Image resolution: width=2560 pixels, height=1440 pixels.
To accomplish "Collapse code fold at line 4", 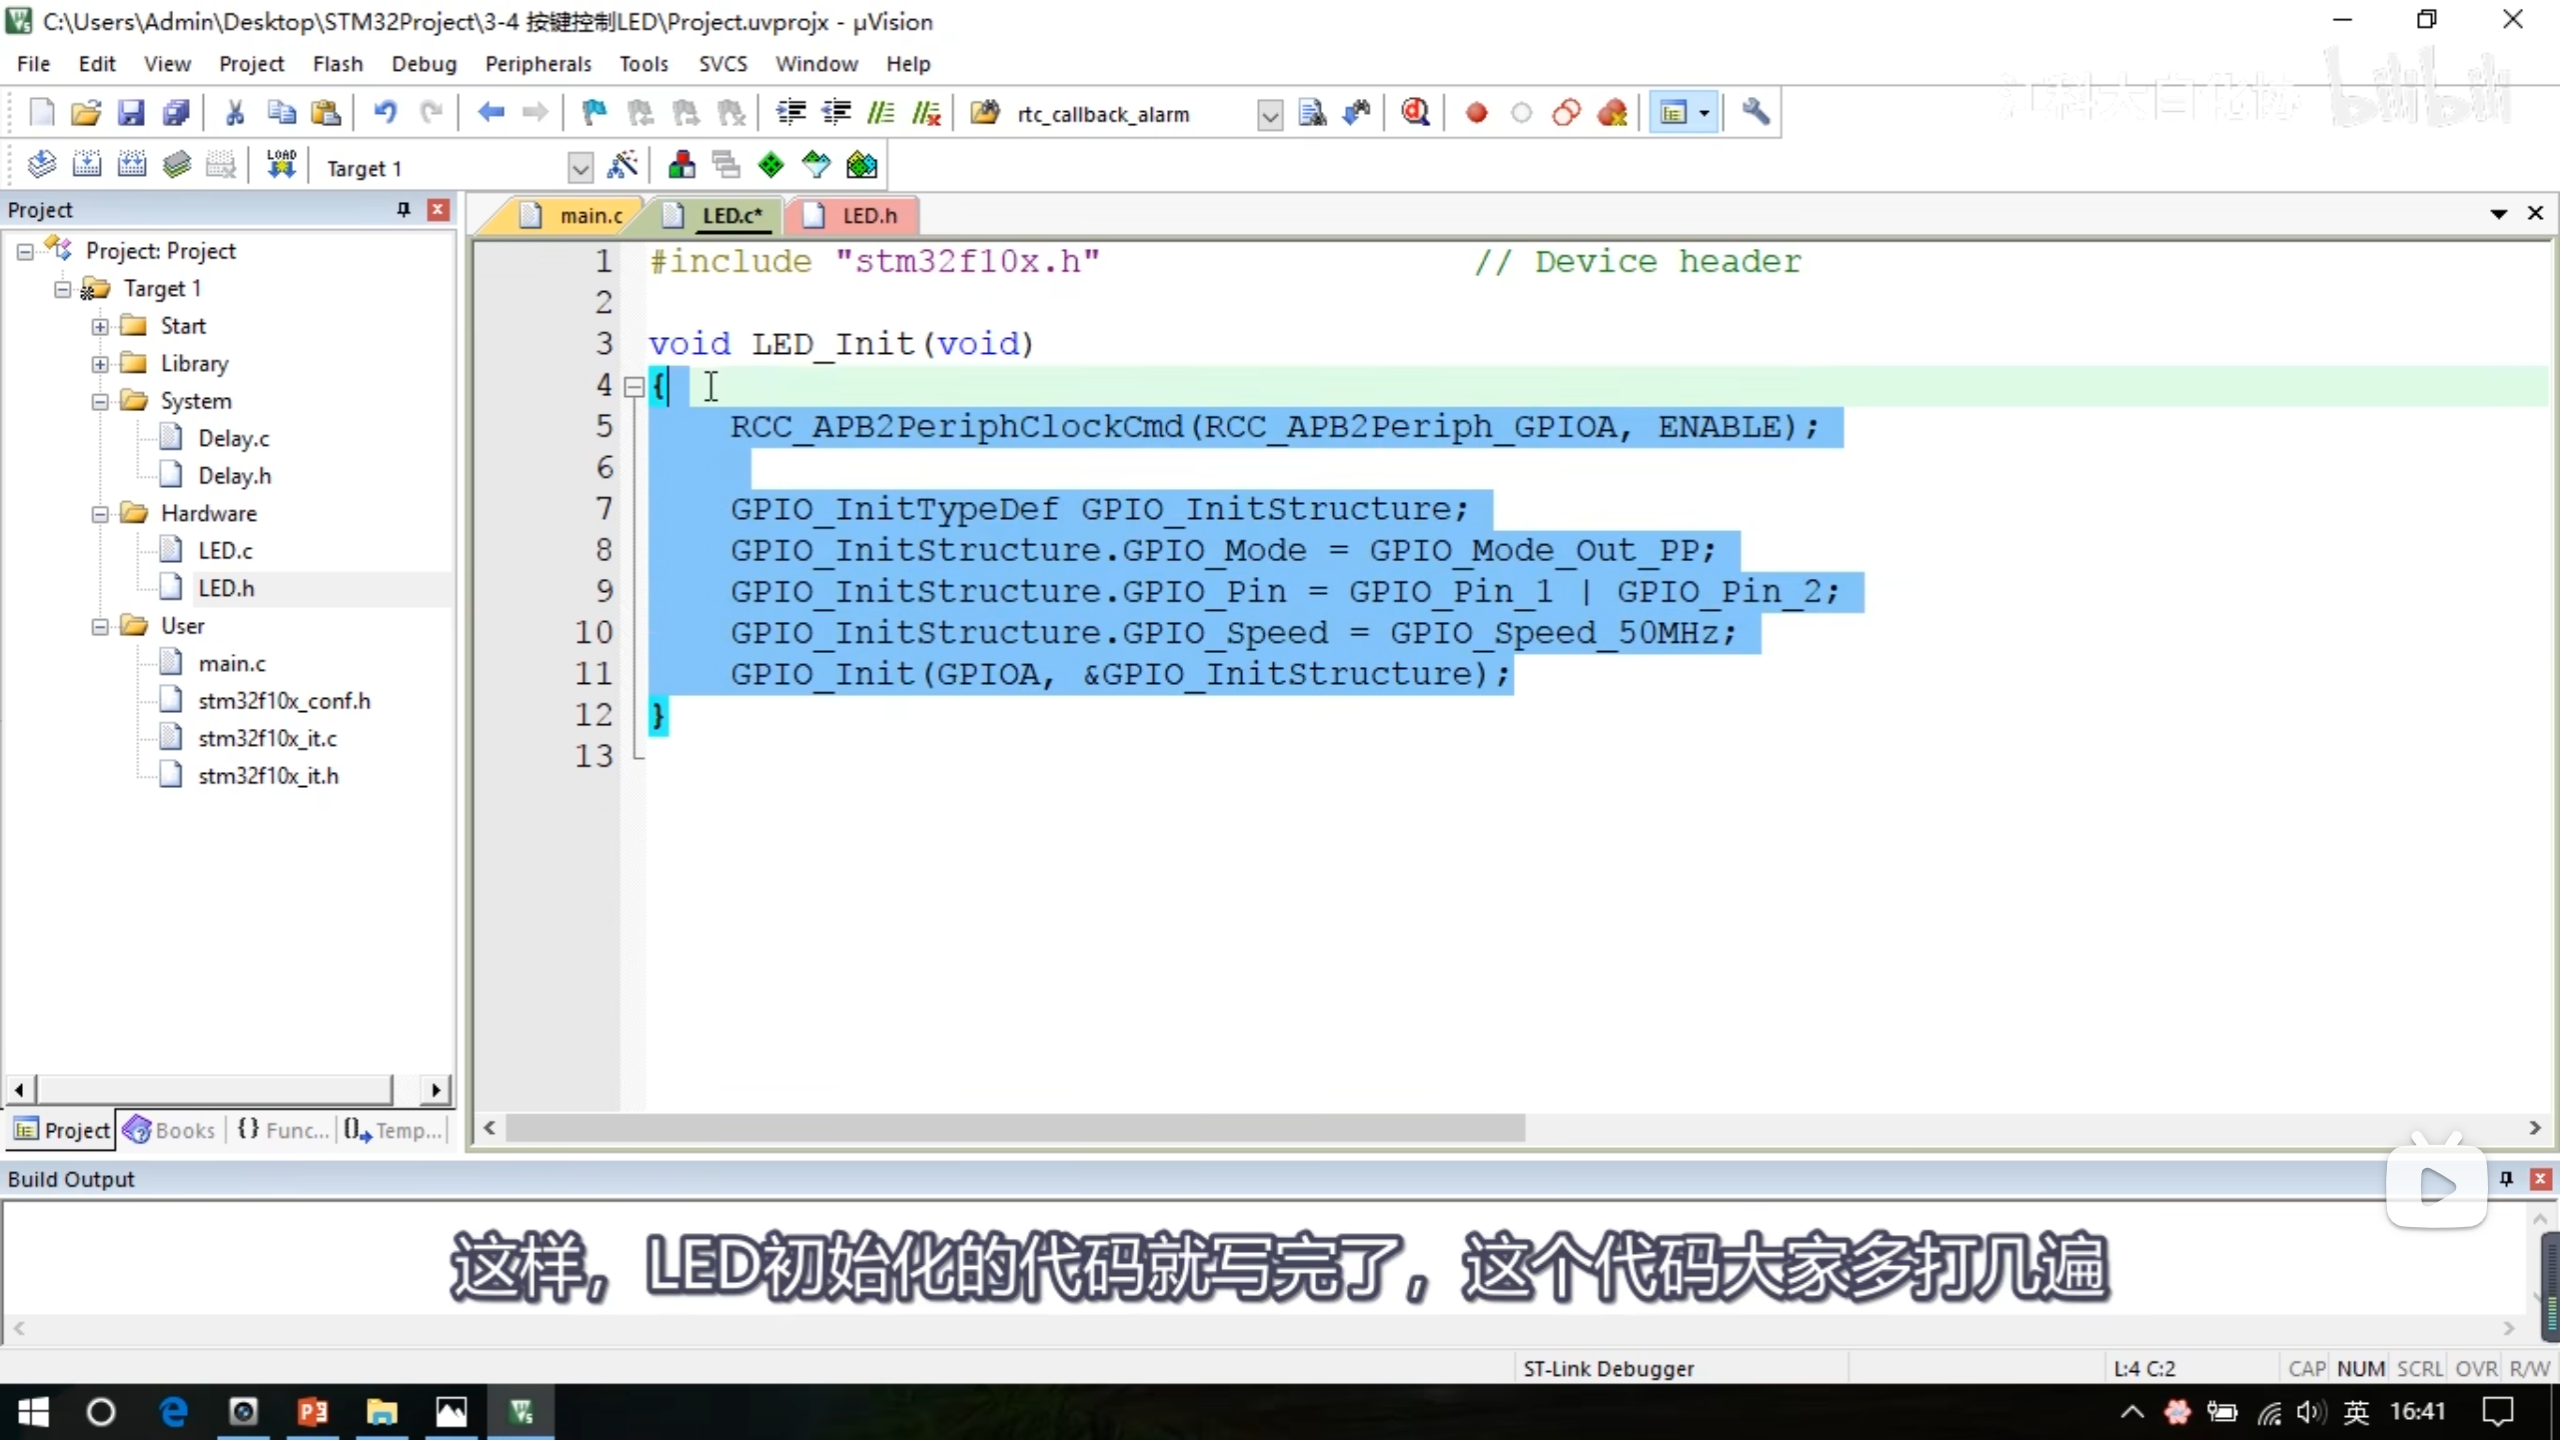I will coord(633,387).
